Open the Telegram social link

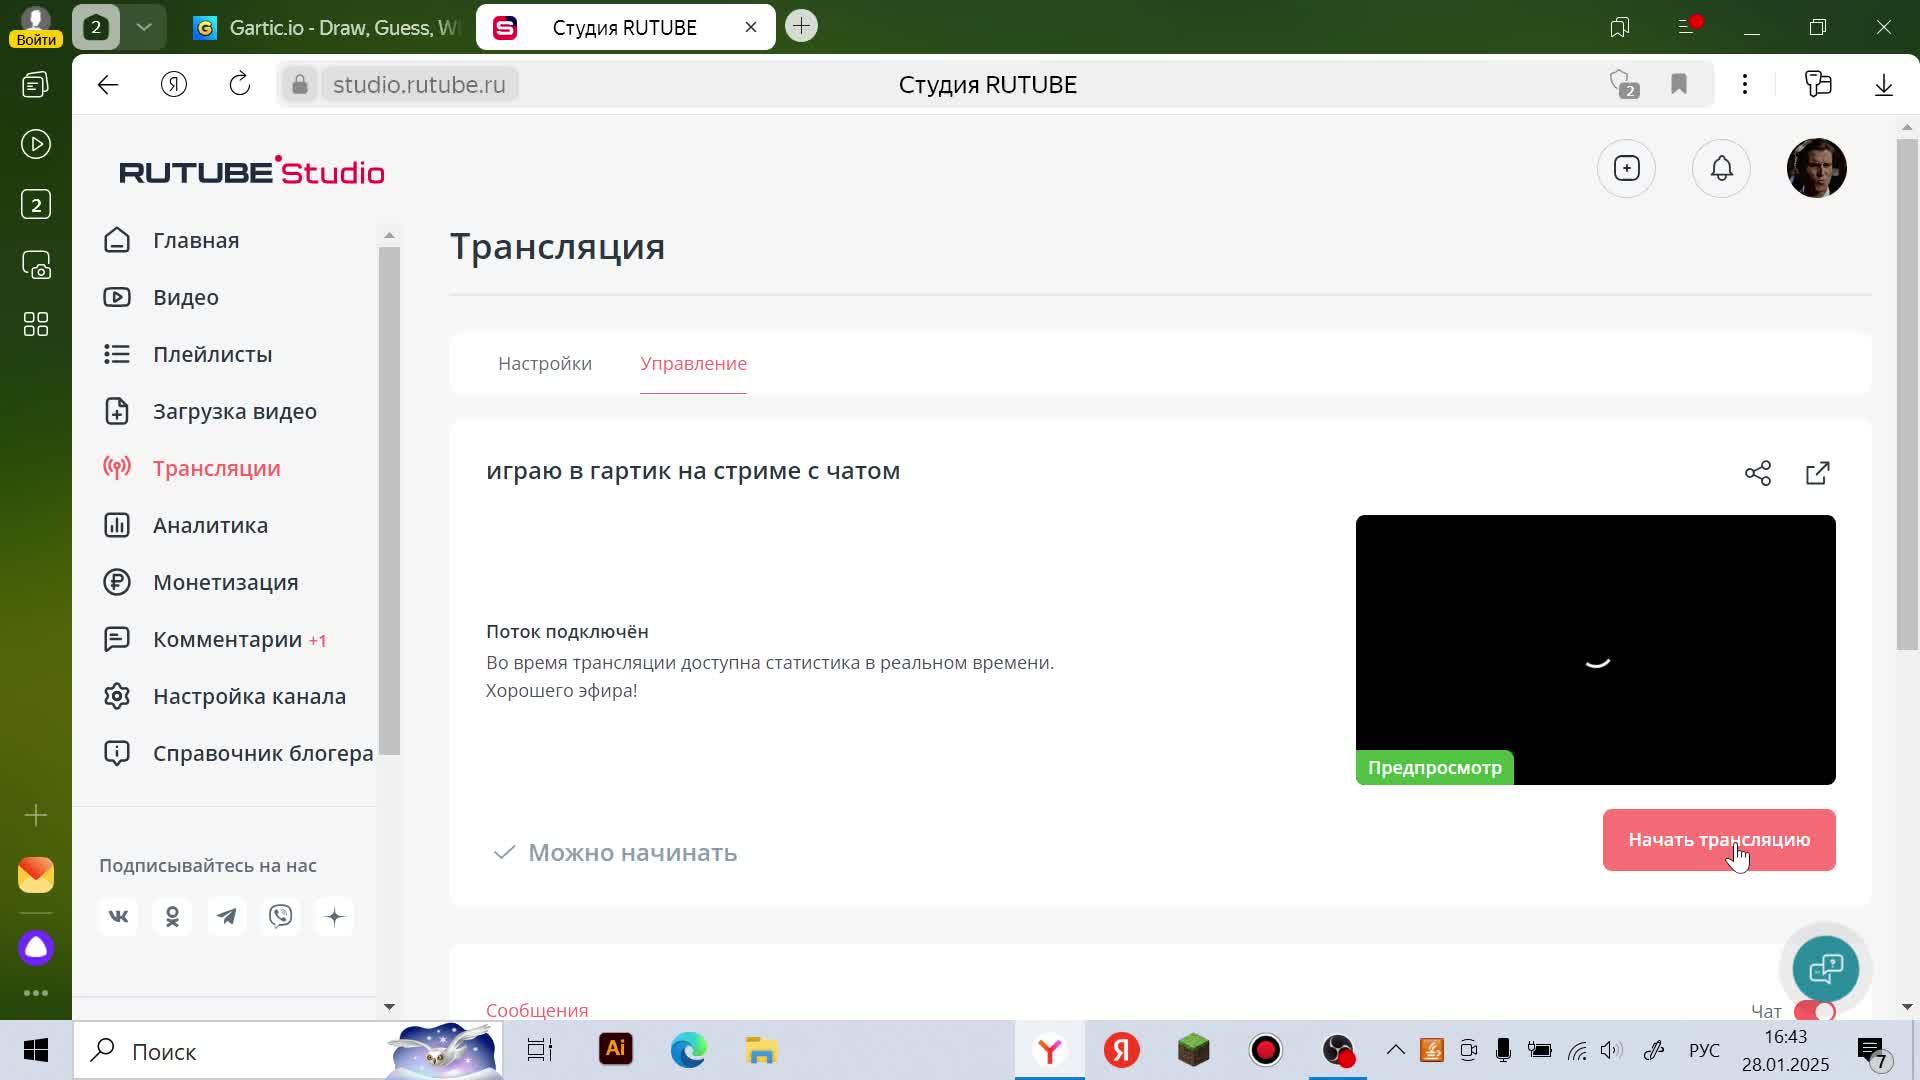click(x=227, y=916)
